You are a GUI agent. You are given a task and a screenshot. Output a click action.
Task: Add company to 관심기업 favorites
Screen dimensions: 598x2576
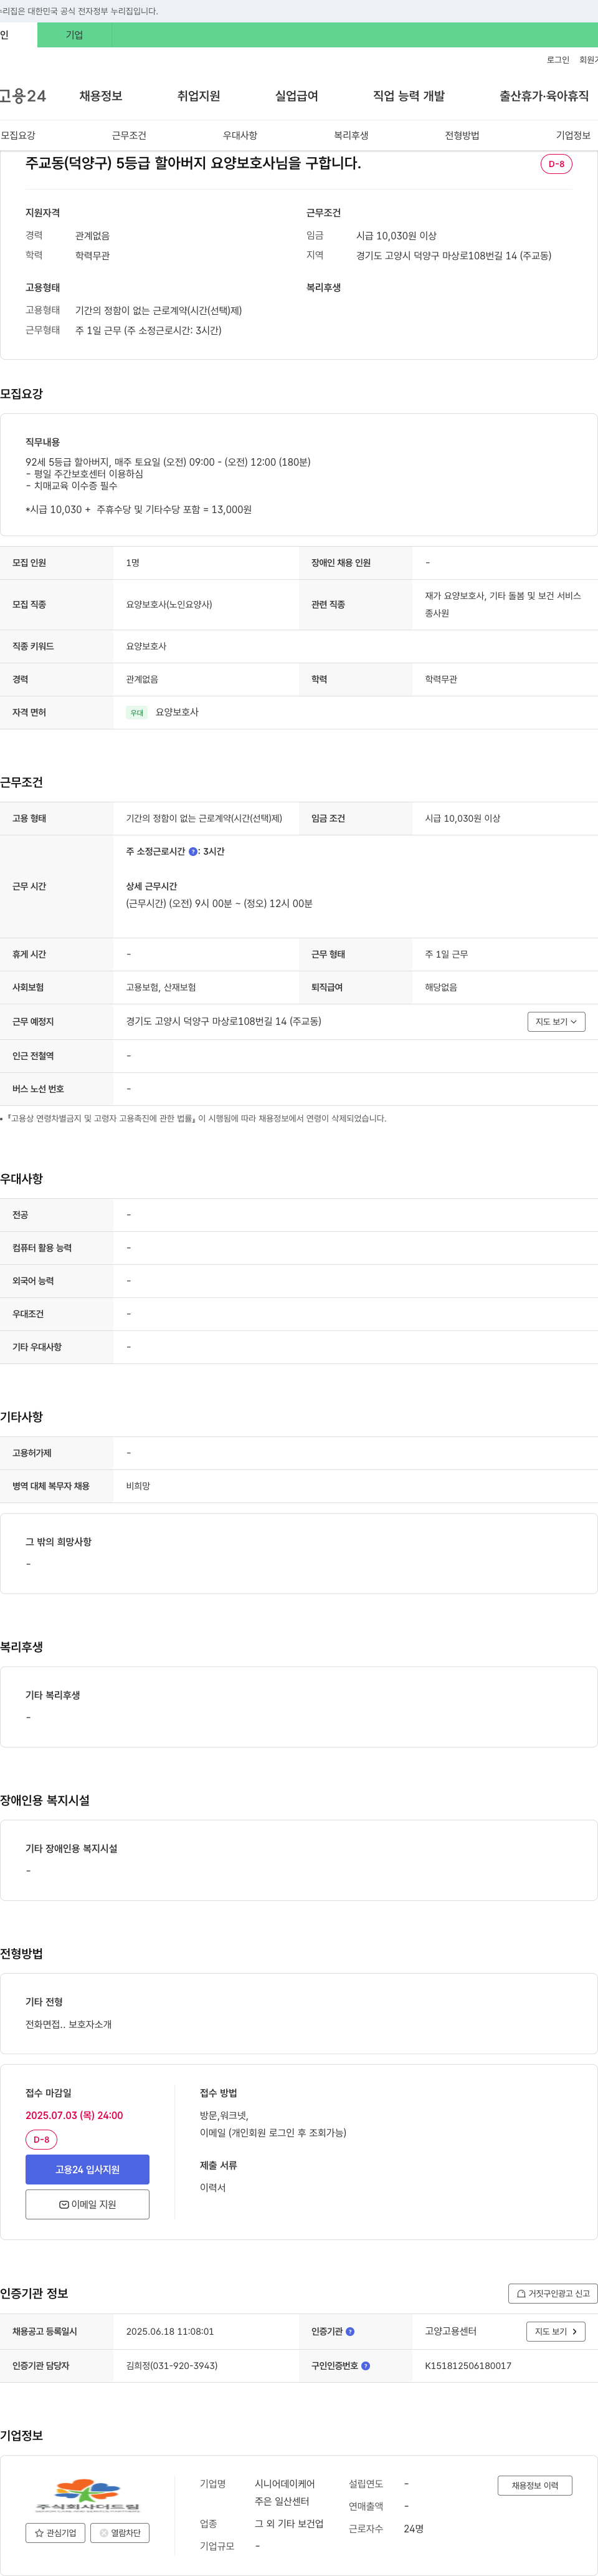[56, 2533]
